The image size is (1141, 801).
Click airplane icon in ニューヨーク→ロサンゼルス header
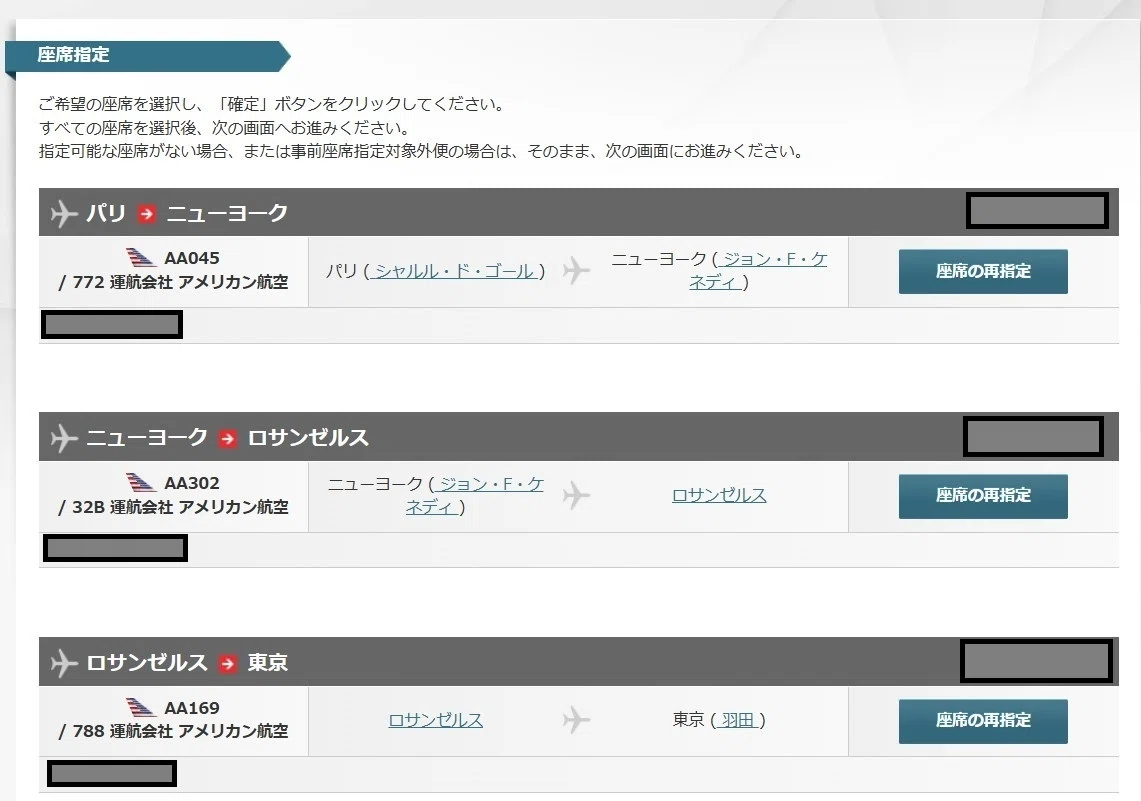point(64,438)
